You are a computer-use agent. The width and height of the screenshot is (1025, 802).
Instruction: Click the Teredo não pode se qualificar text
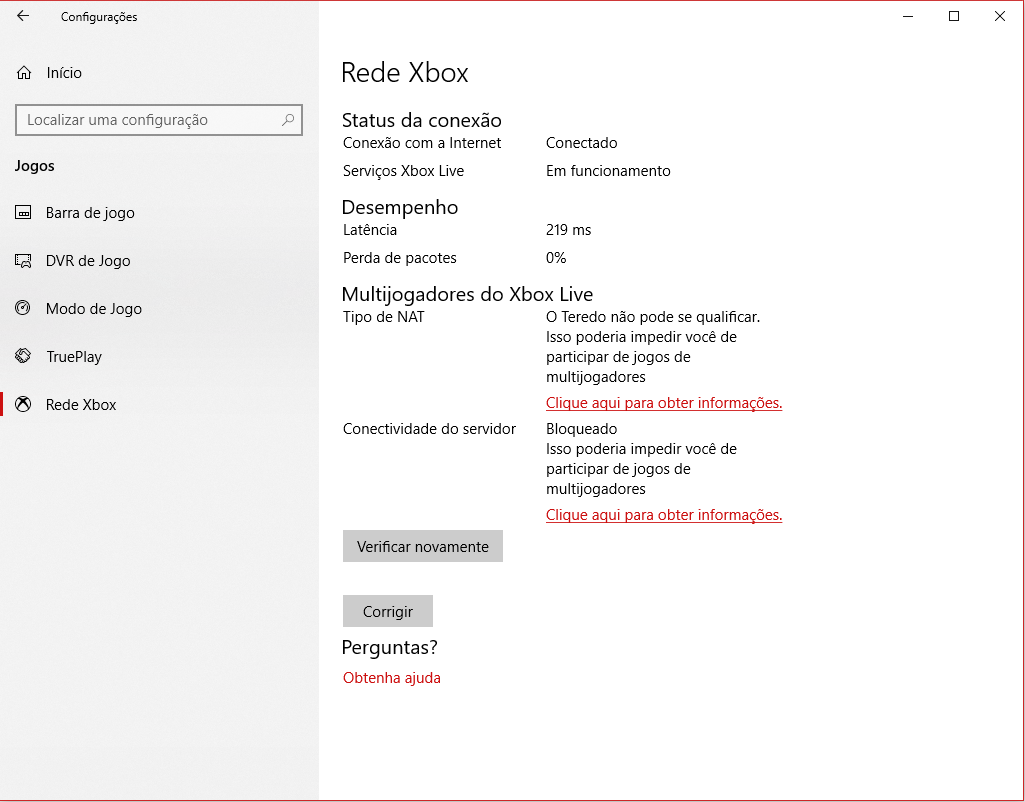653,317
